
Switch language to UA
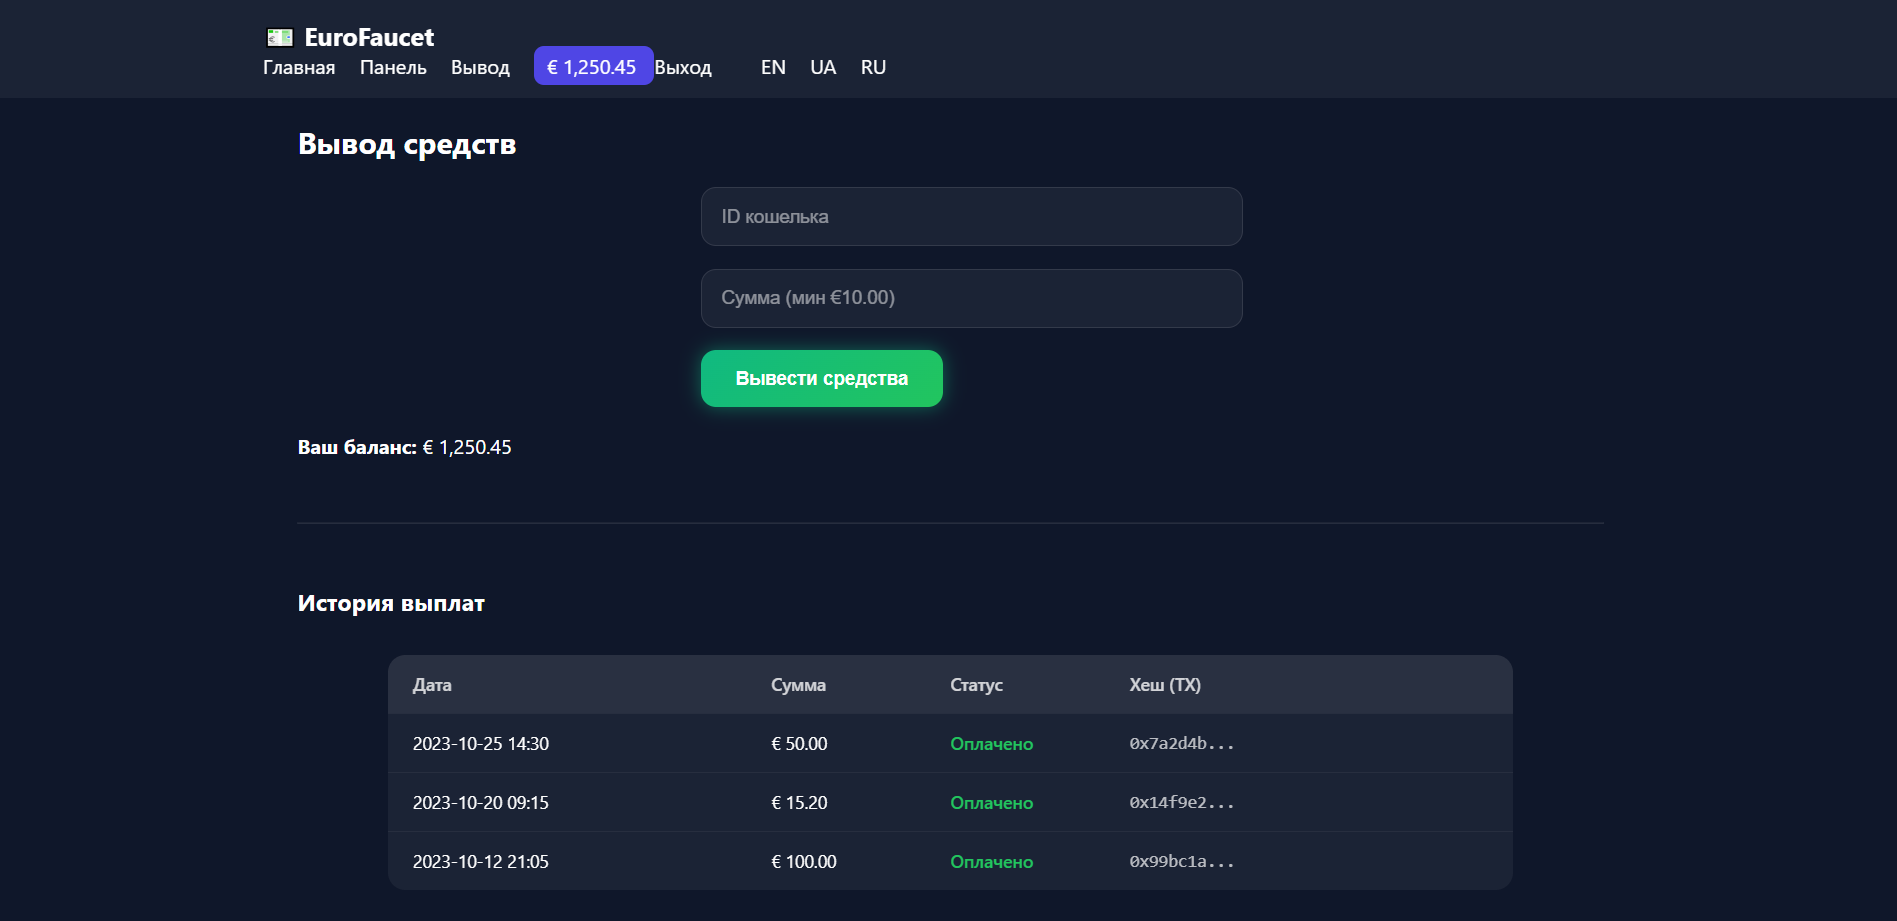coord(823,67)
